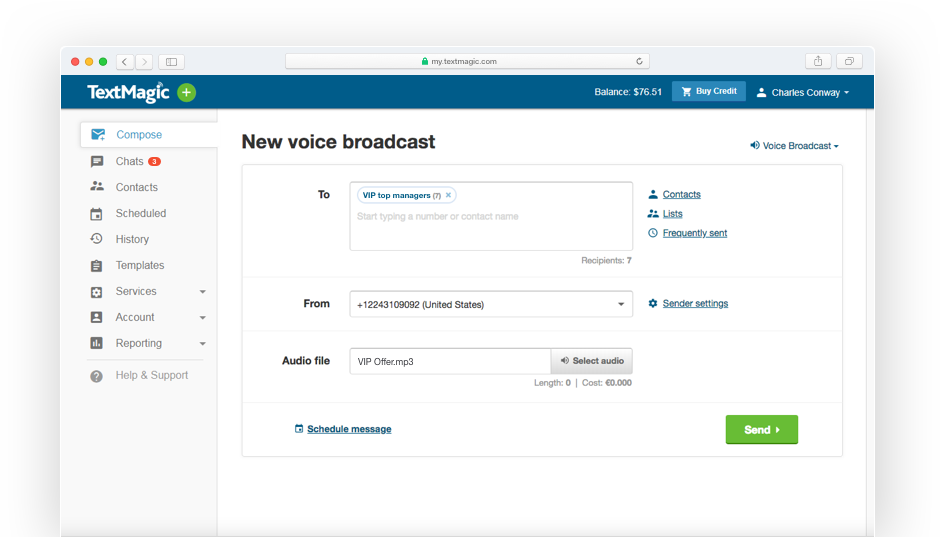Click the person icon next to Contacts link
Image resolution: width=940 pixels, height=537 pixels.
pos(653,194)
